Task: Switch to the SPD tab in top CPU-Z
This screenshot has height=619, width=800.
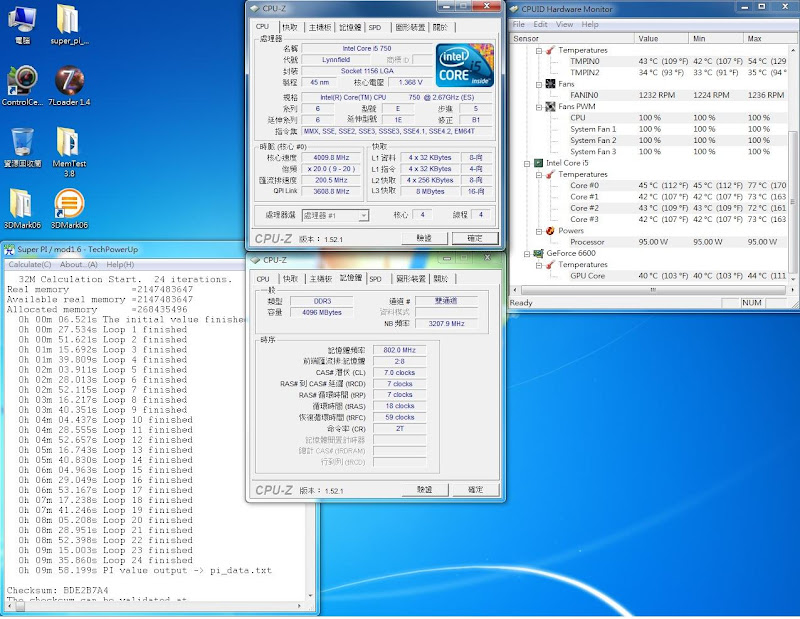Action: tap(375, 27)
